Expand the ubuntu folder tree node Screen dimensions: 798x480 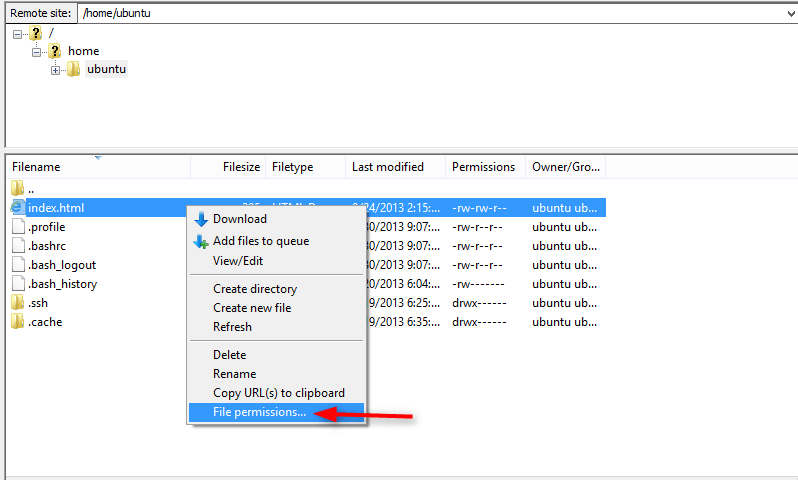click(x=56, y=70)
